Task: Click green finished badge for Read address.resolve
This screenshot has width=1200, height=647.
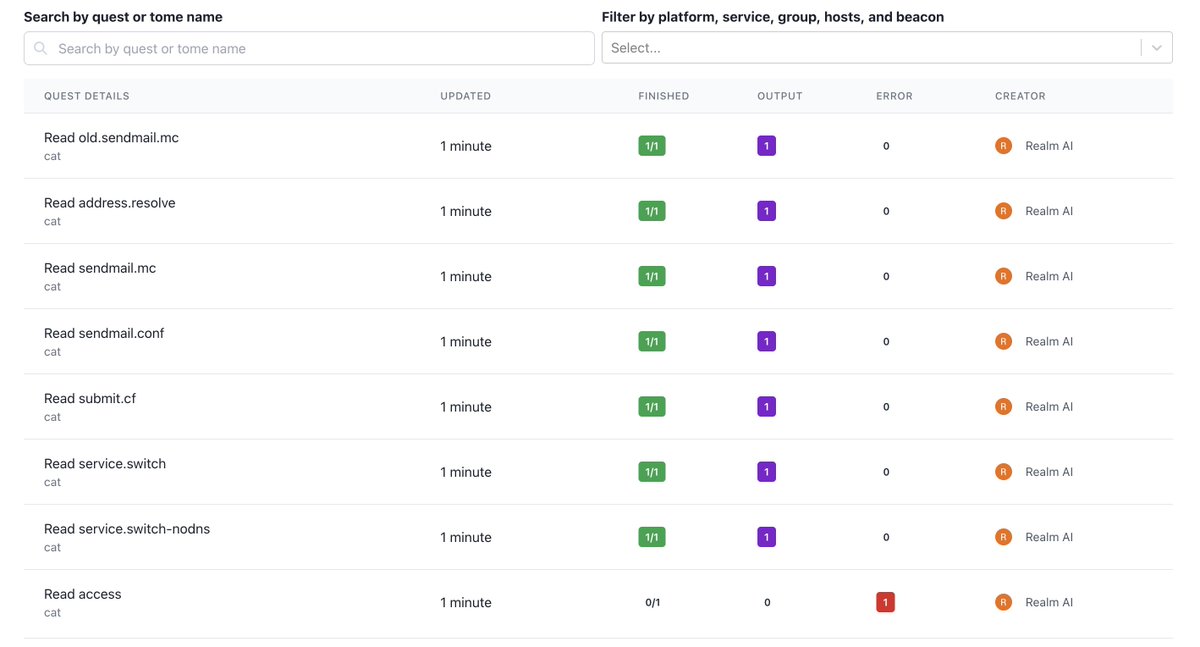Action: (651, 211)
